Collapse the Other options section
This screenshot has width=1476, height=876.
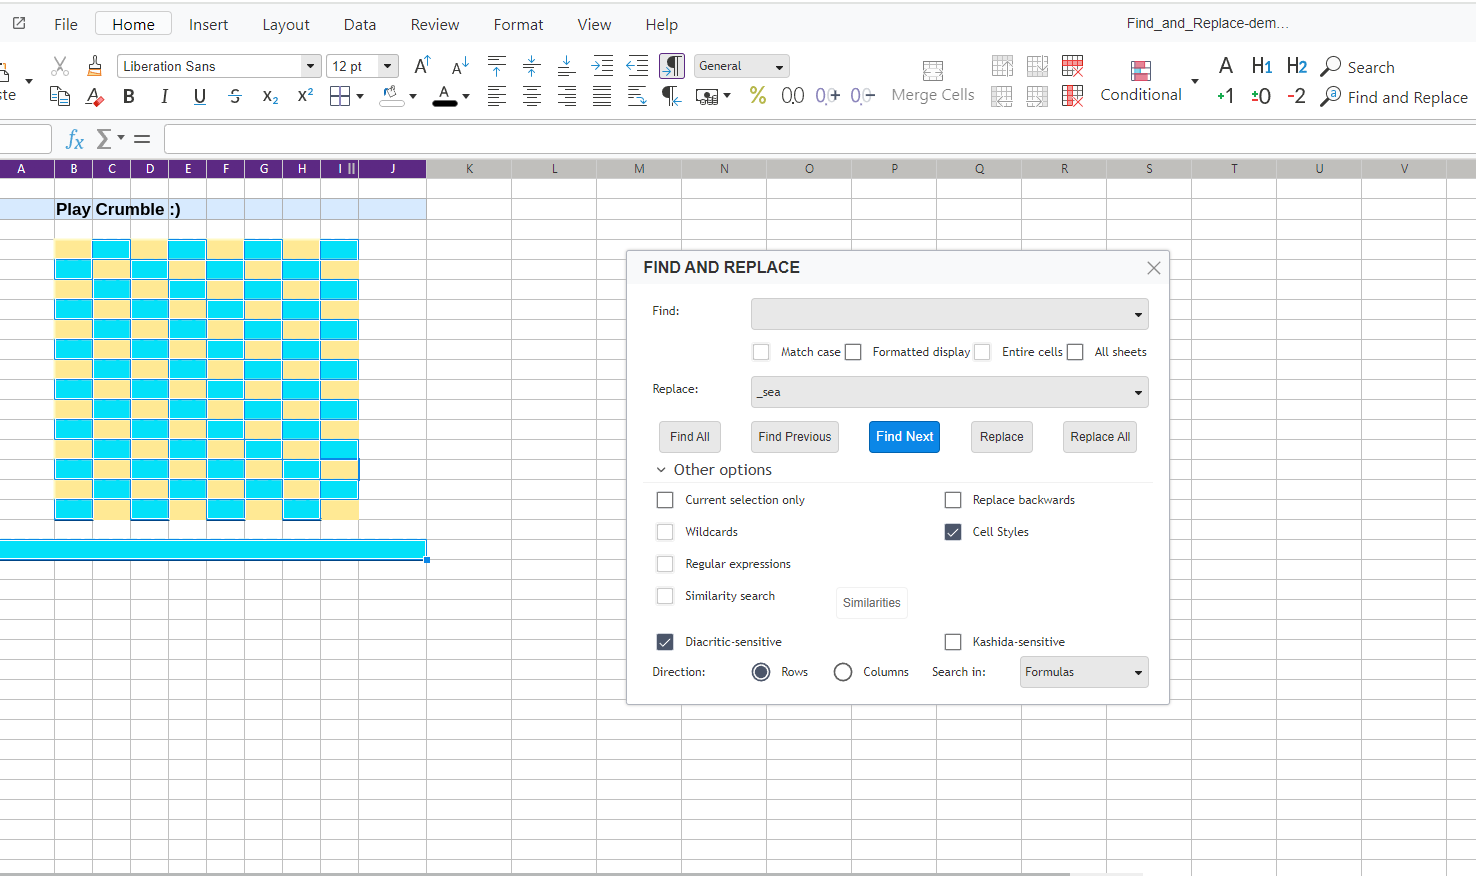click(x=660, y=469)
